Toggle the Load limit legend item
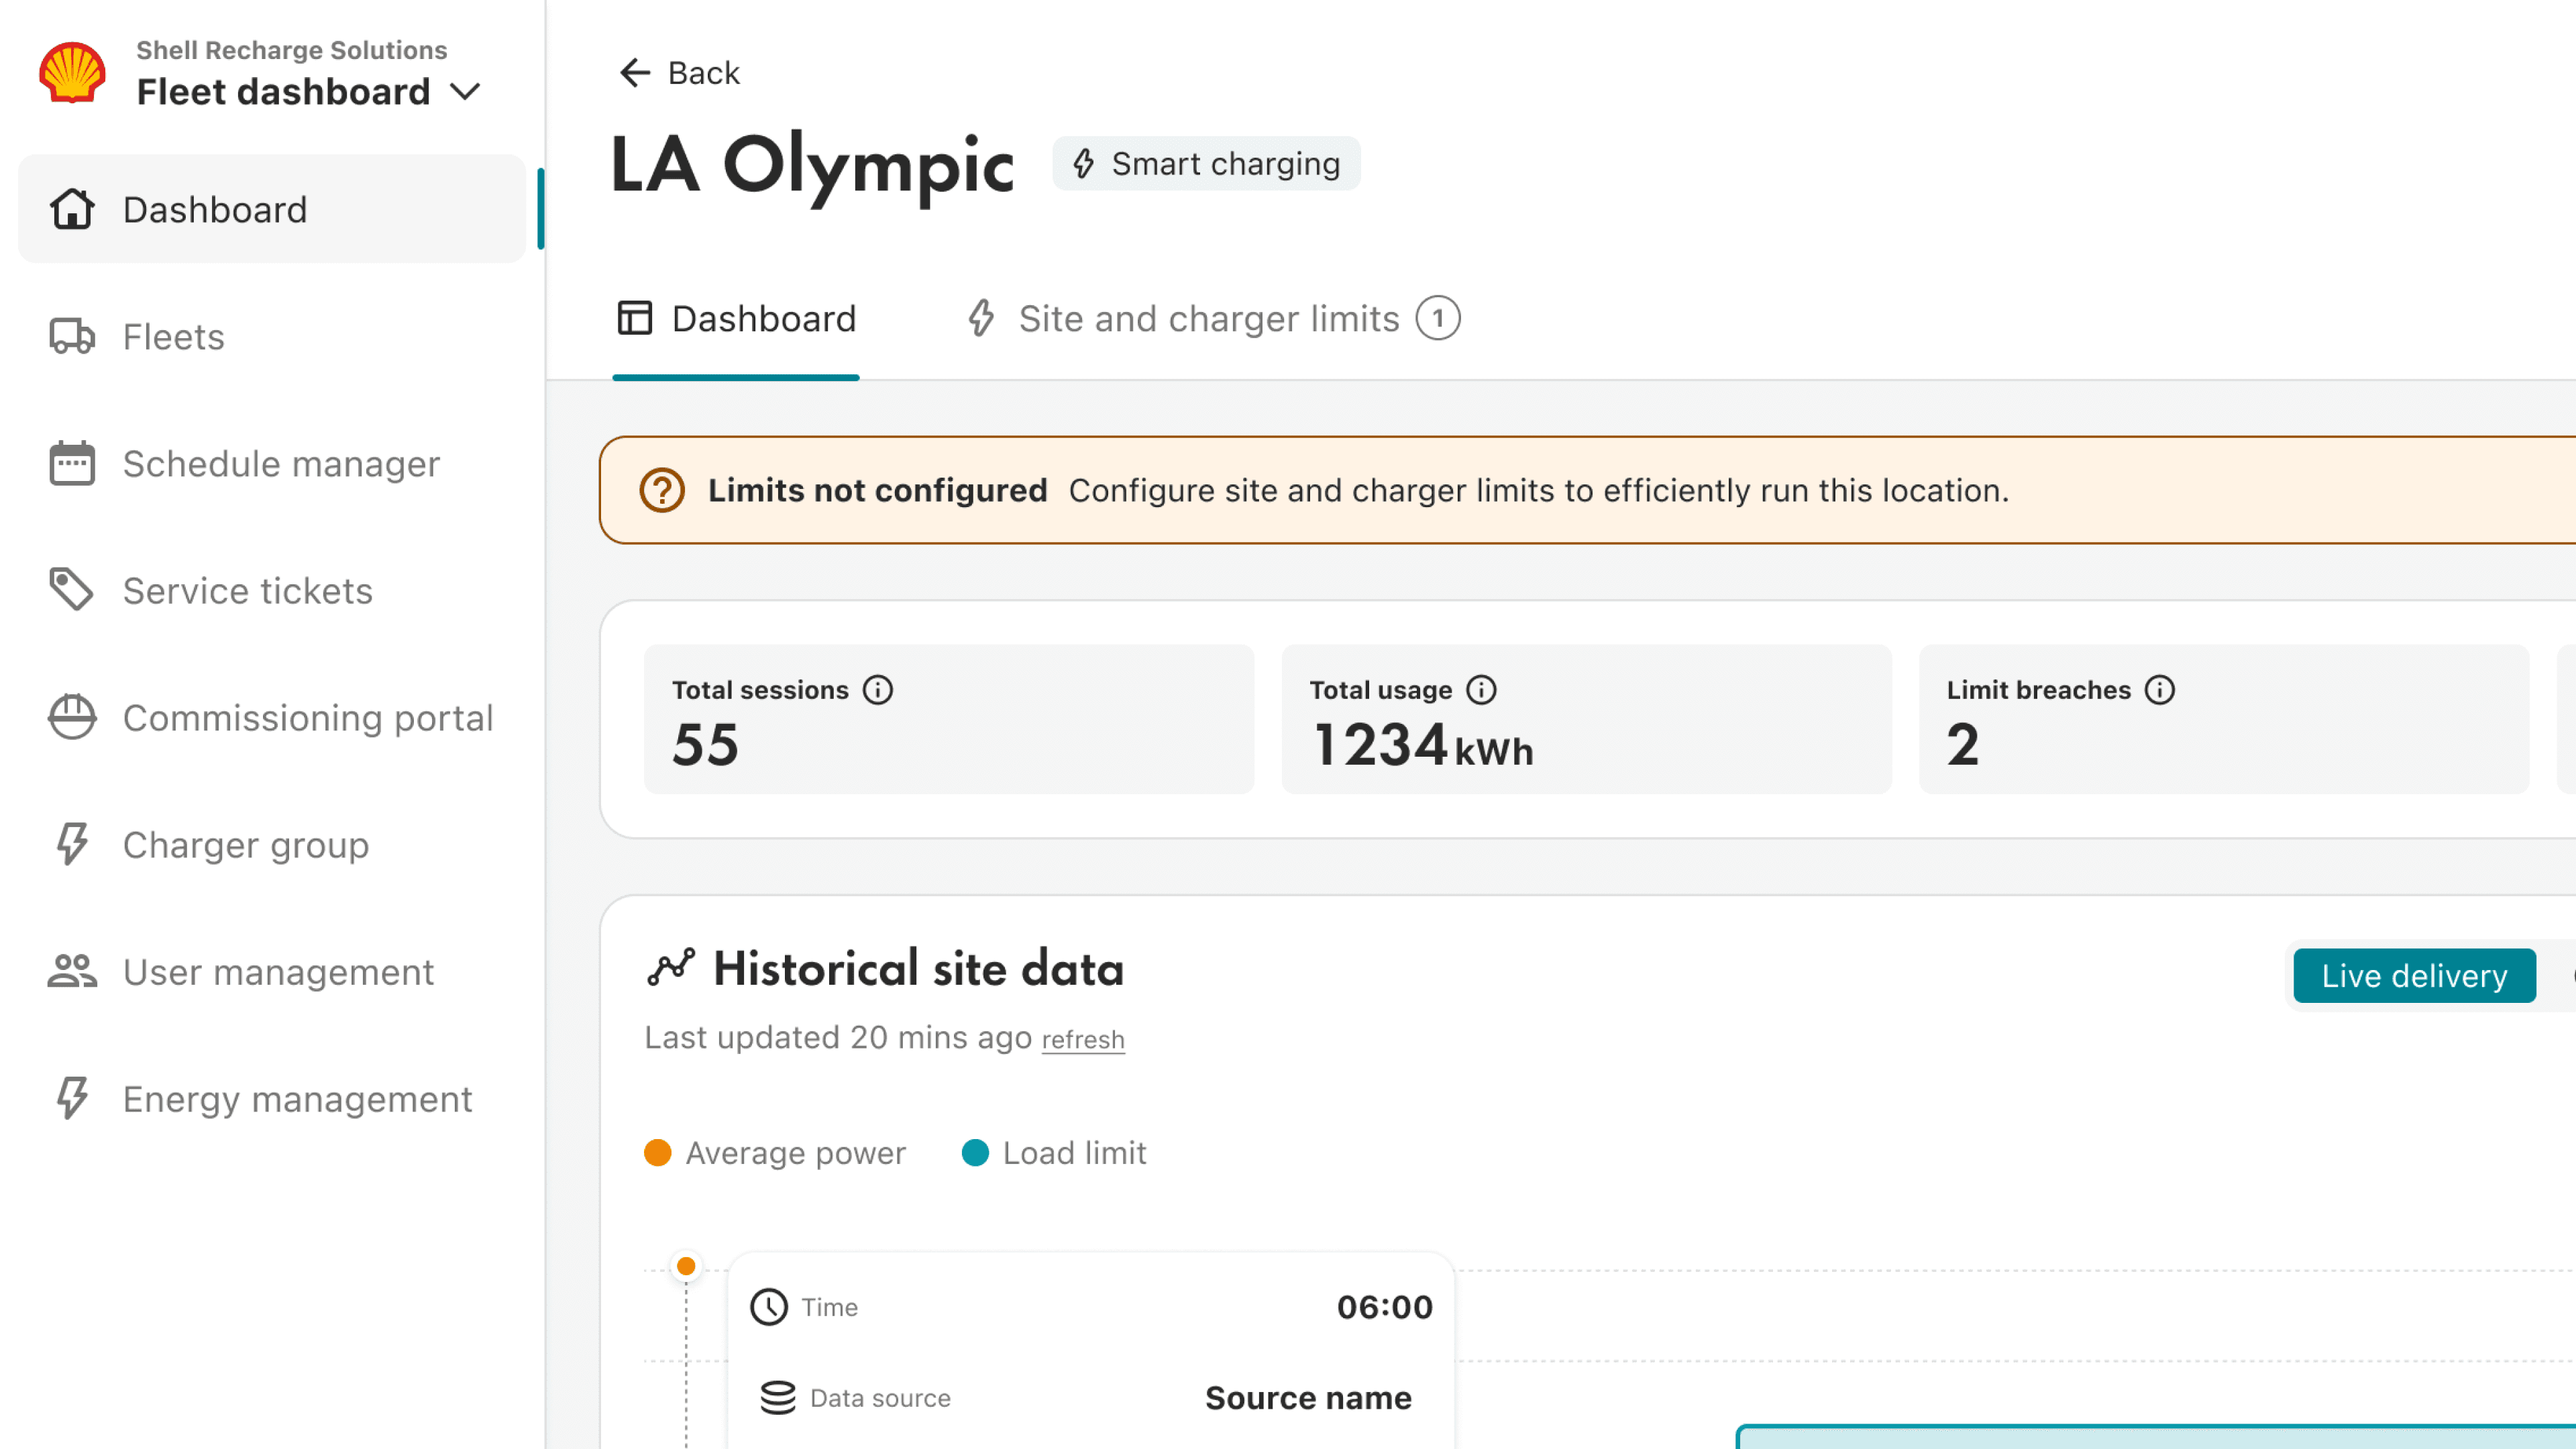 coord(1054,1153)
